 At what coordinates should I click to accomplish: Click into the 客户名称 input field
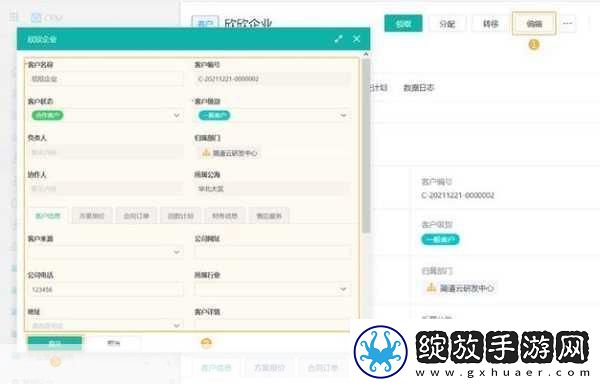pyautogui.click(x=105, y=79)
